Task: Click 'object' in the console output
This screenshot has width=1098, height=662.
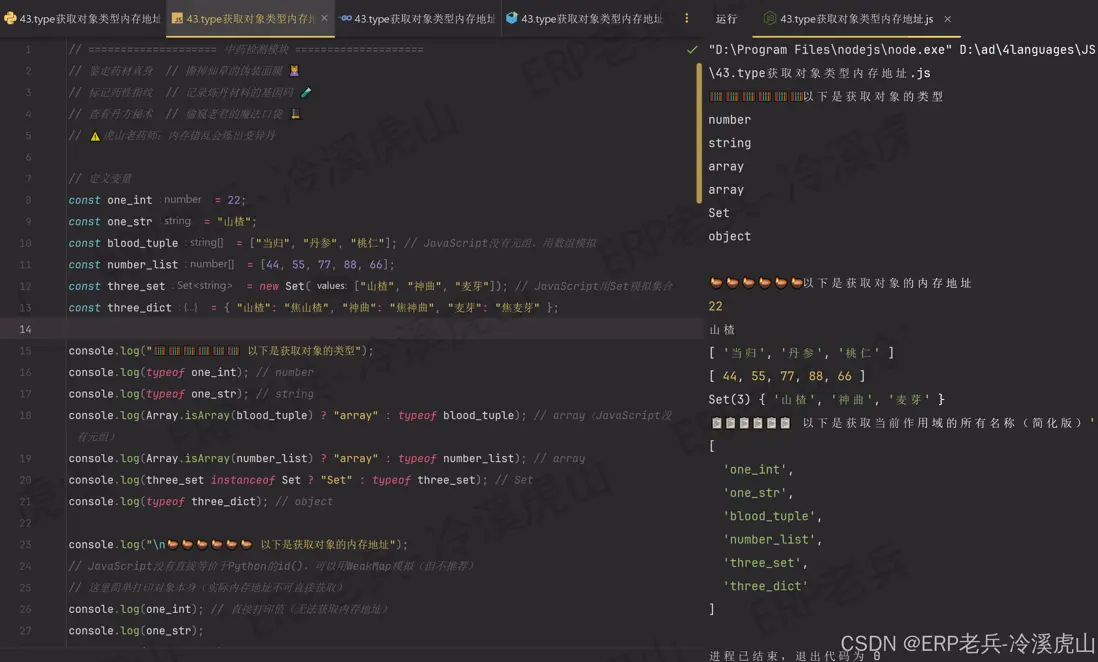Action: click(729, 236)
